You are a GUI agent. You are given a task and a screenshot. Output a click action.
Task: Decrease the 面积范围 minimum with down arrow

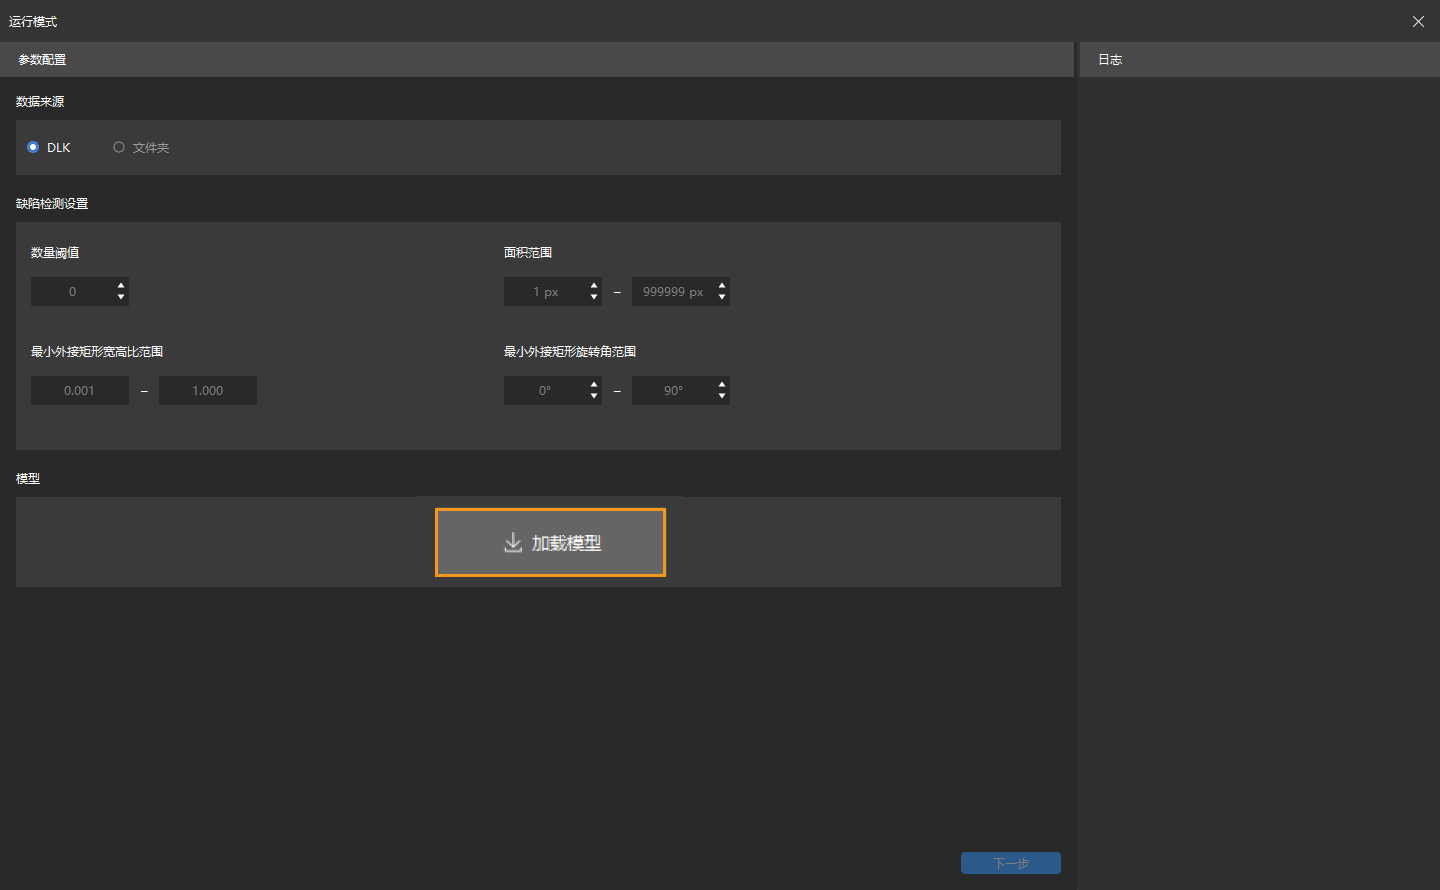pos(594,297)
